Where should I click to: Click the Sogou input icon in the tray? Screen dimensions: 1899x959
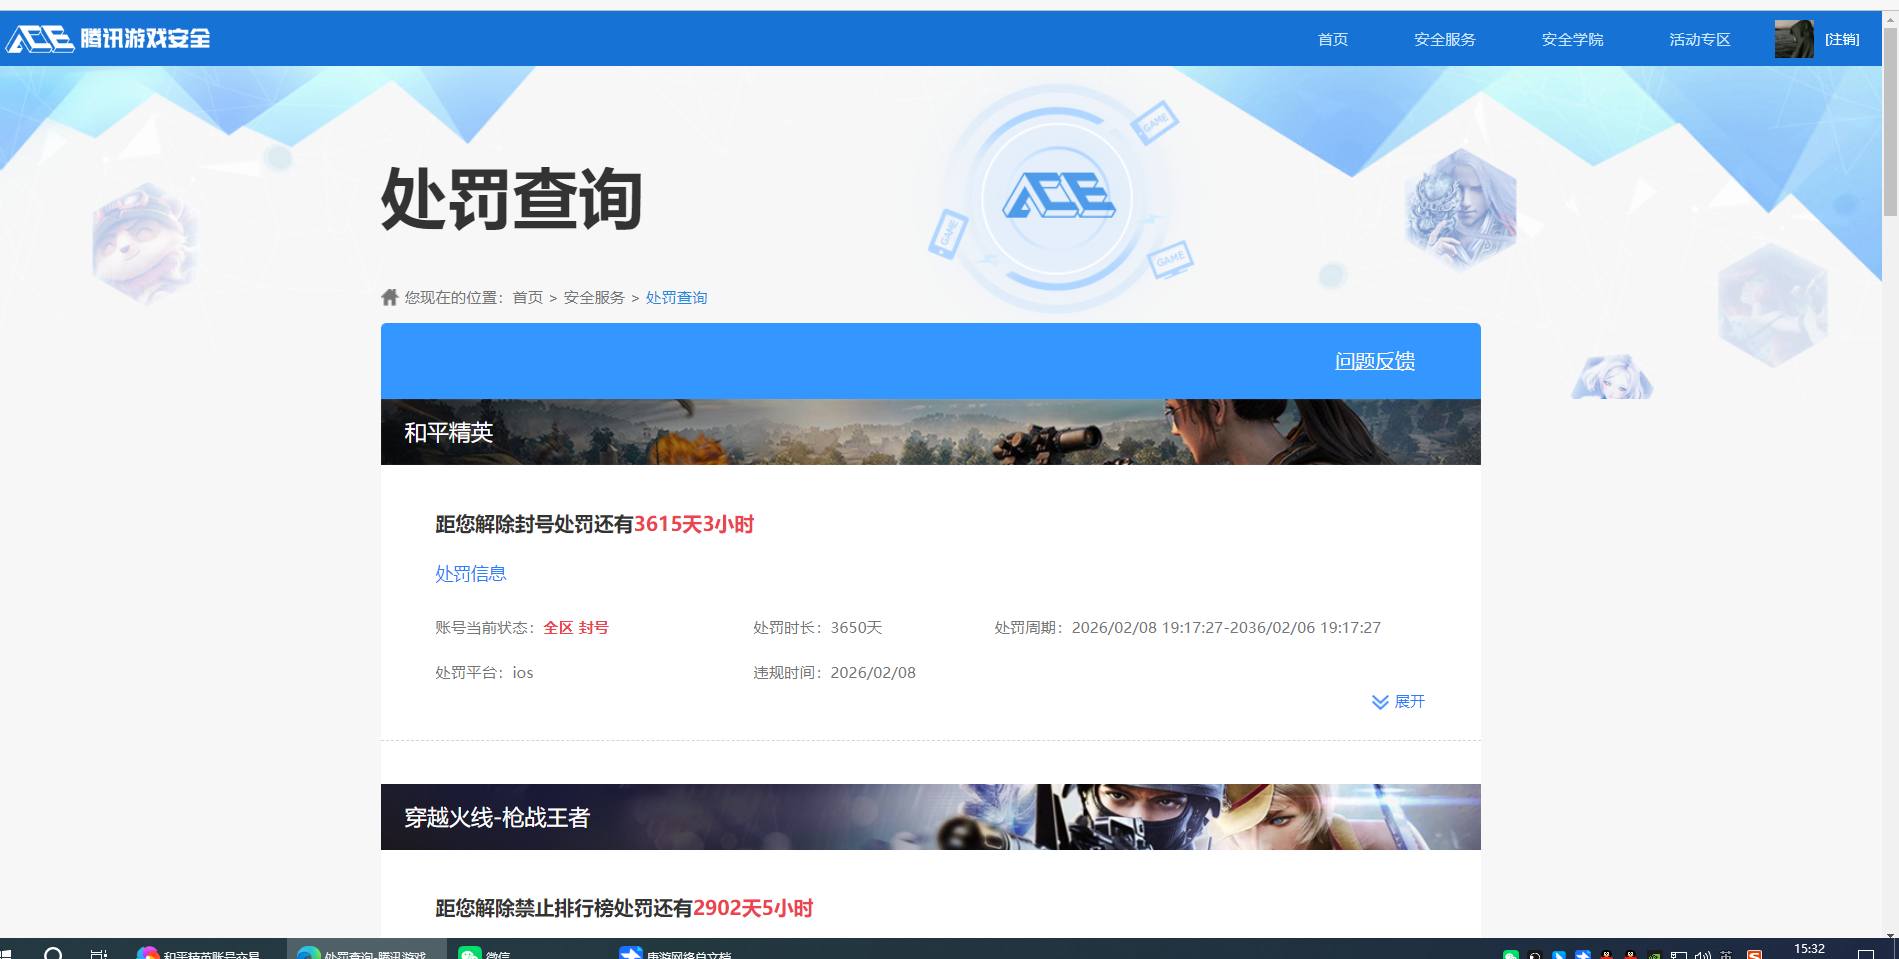coord(1755,952)
